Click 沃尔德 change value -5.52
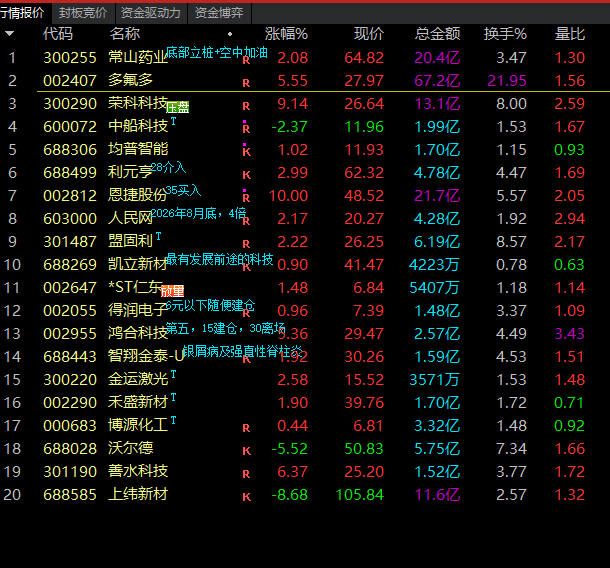 pos(289,449)
